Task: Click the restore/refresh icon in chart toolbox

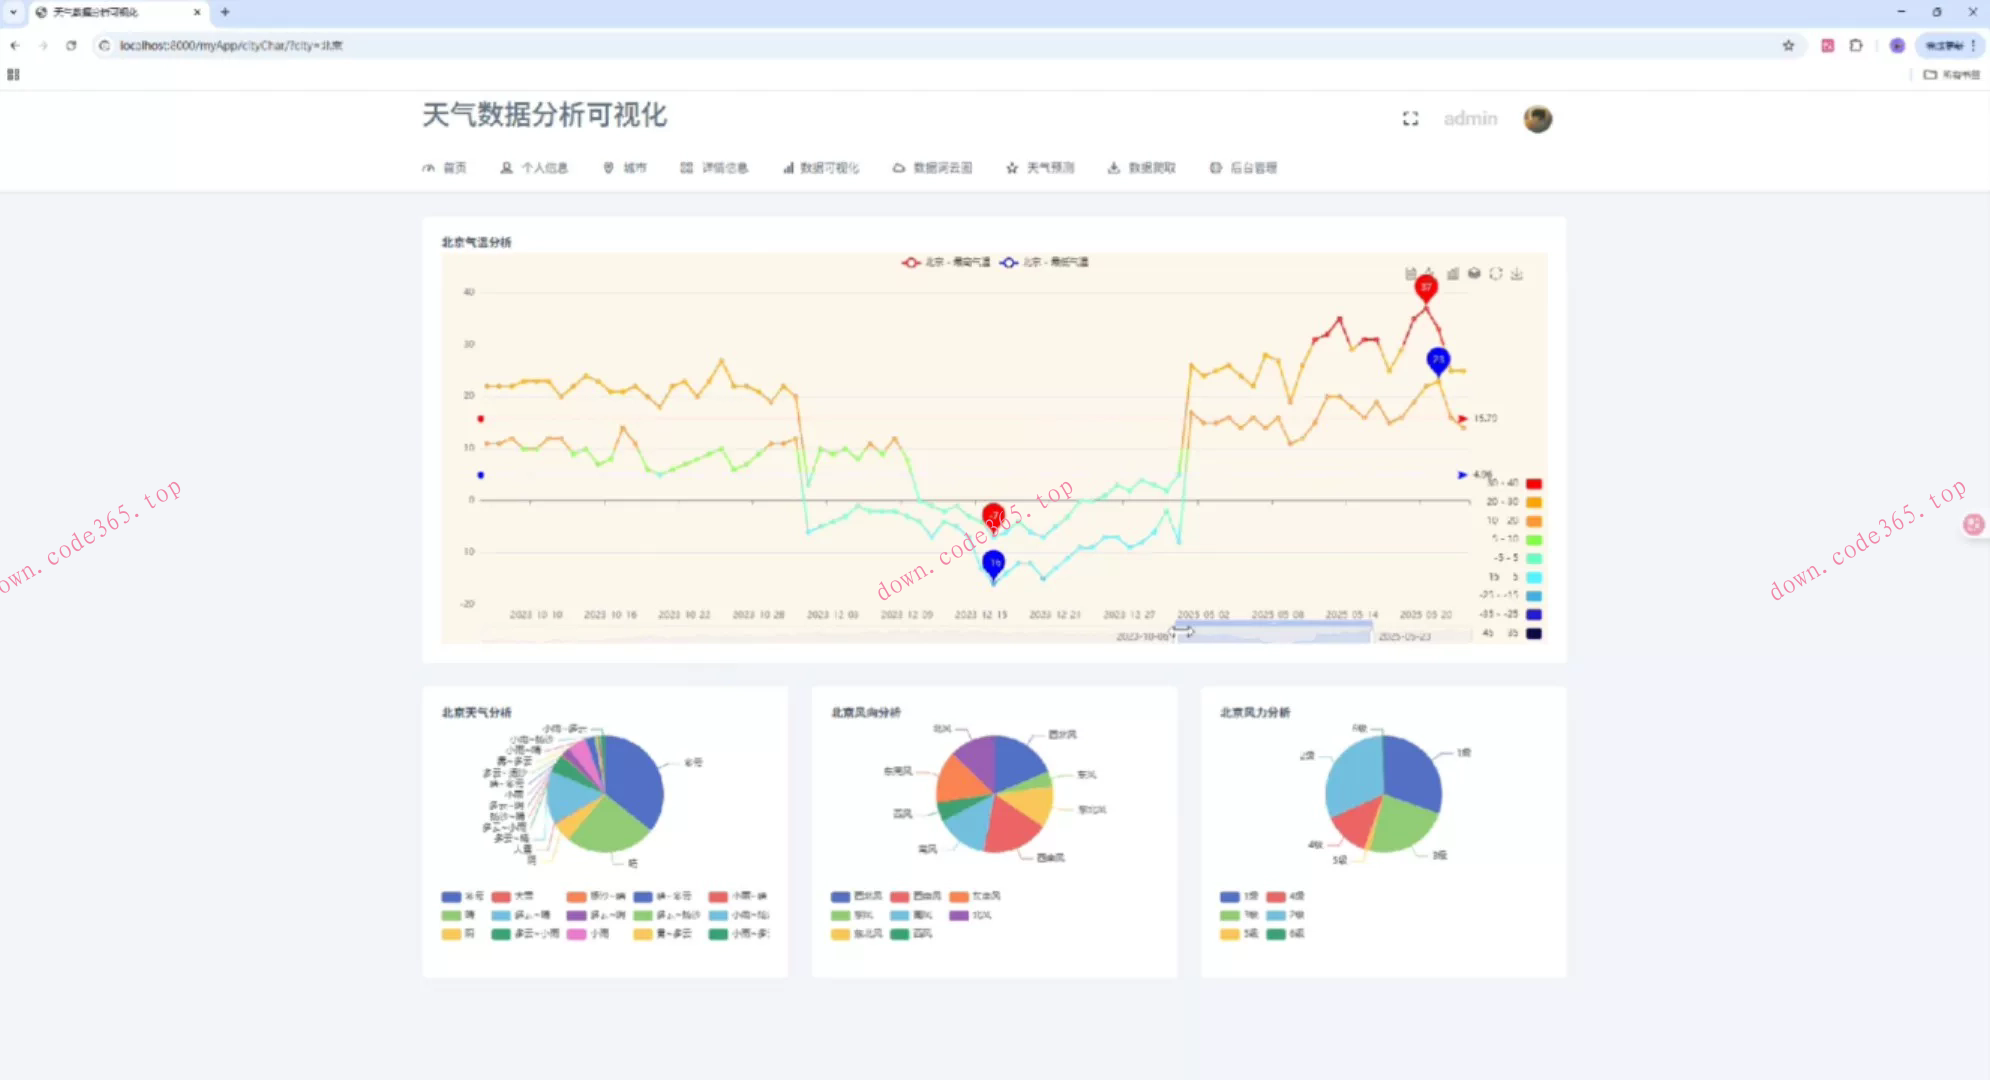Action: click(1496, 274)
